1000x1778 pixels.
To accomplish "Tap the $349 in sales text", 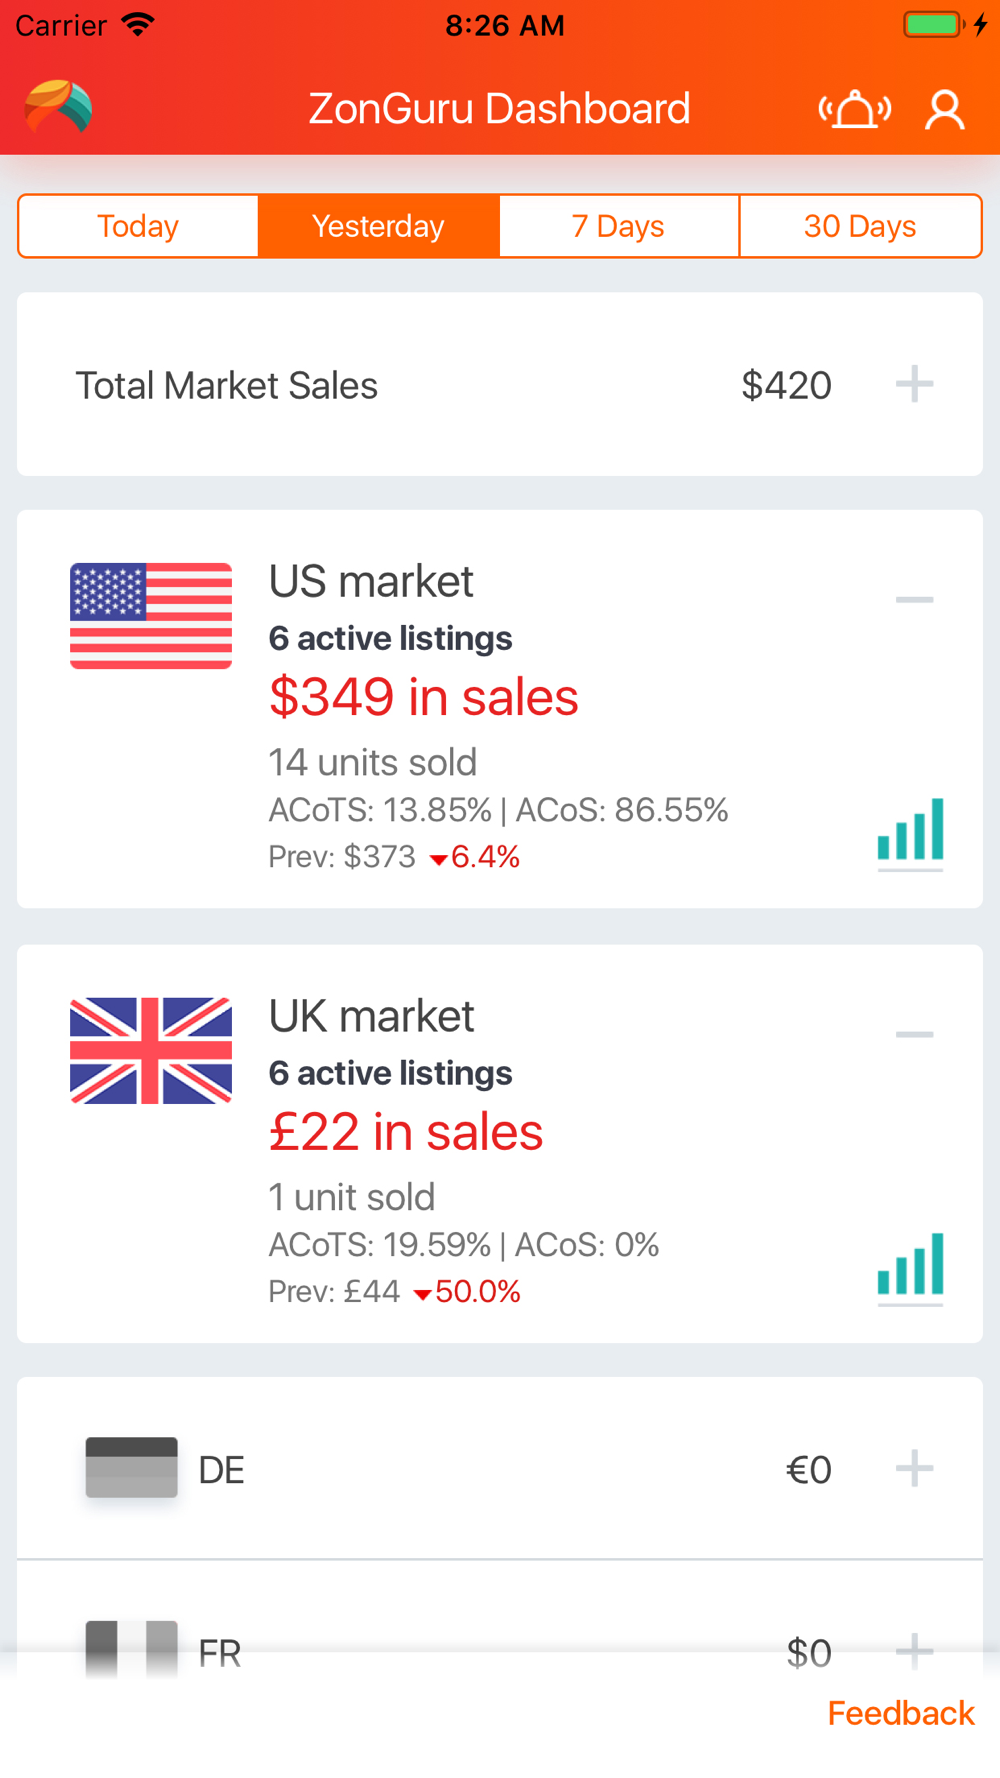I will [424, 697].
